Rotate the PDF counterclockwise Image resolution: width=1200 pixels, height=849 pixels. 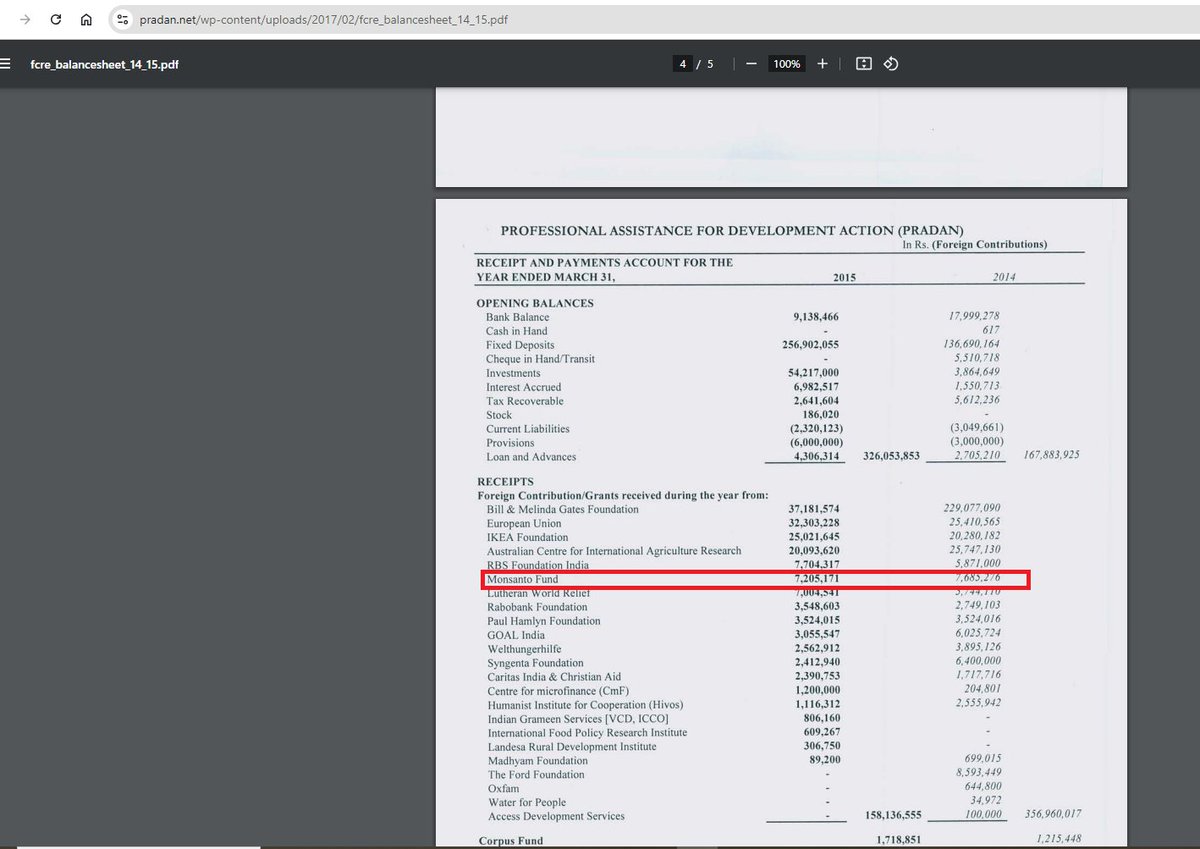pyautogui.click(x=892, y=64)
